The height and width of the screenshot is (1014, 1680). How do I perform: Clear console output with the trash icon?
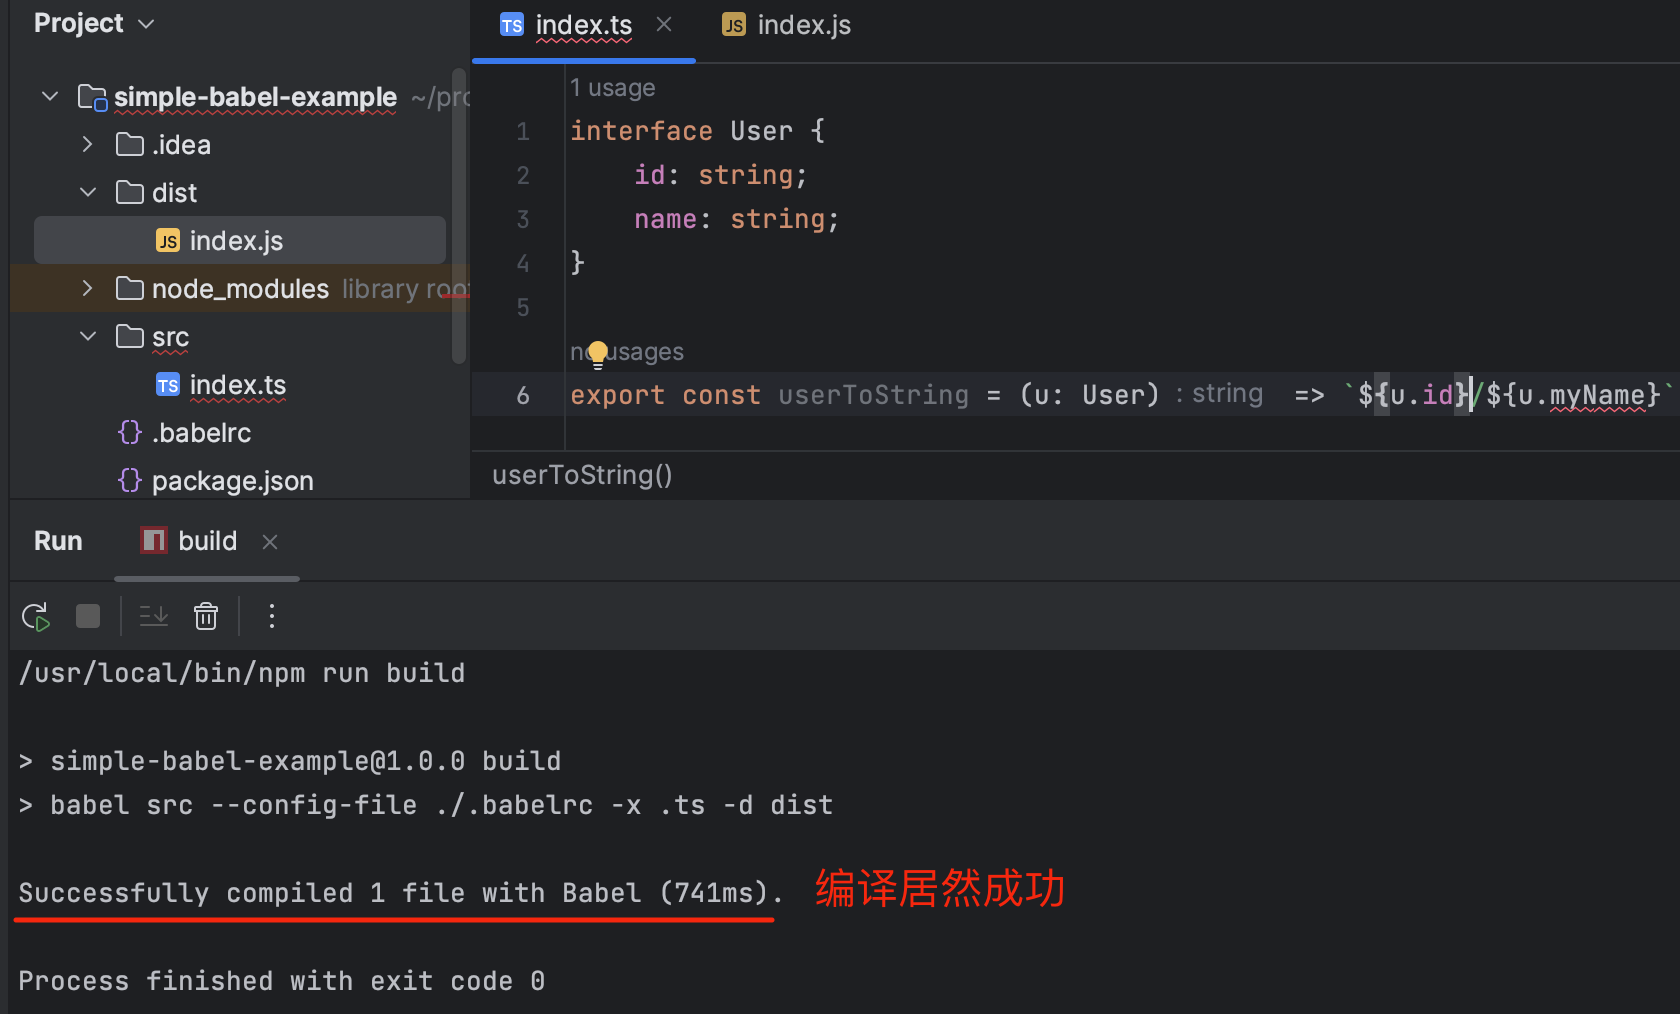pos(205,616)
